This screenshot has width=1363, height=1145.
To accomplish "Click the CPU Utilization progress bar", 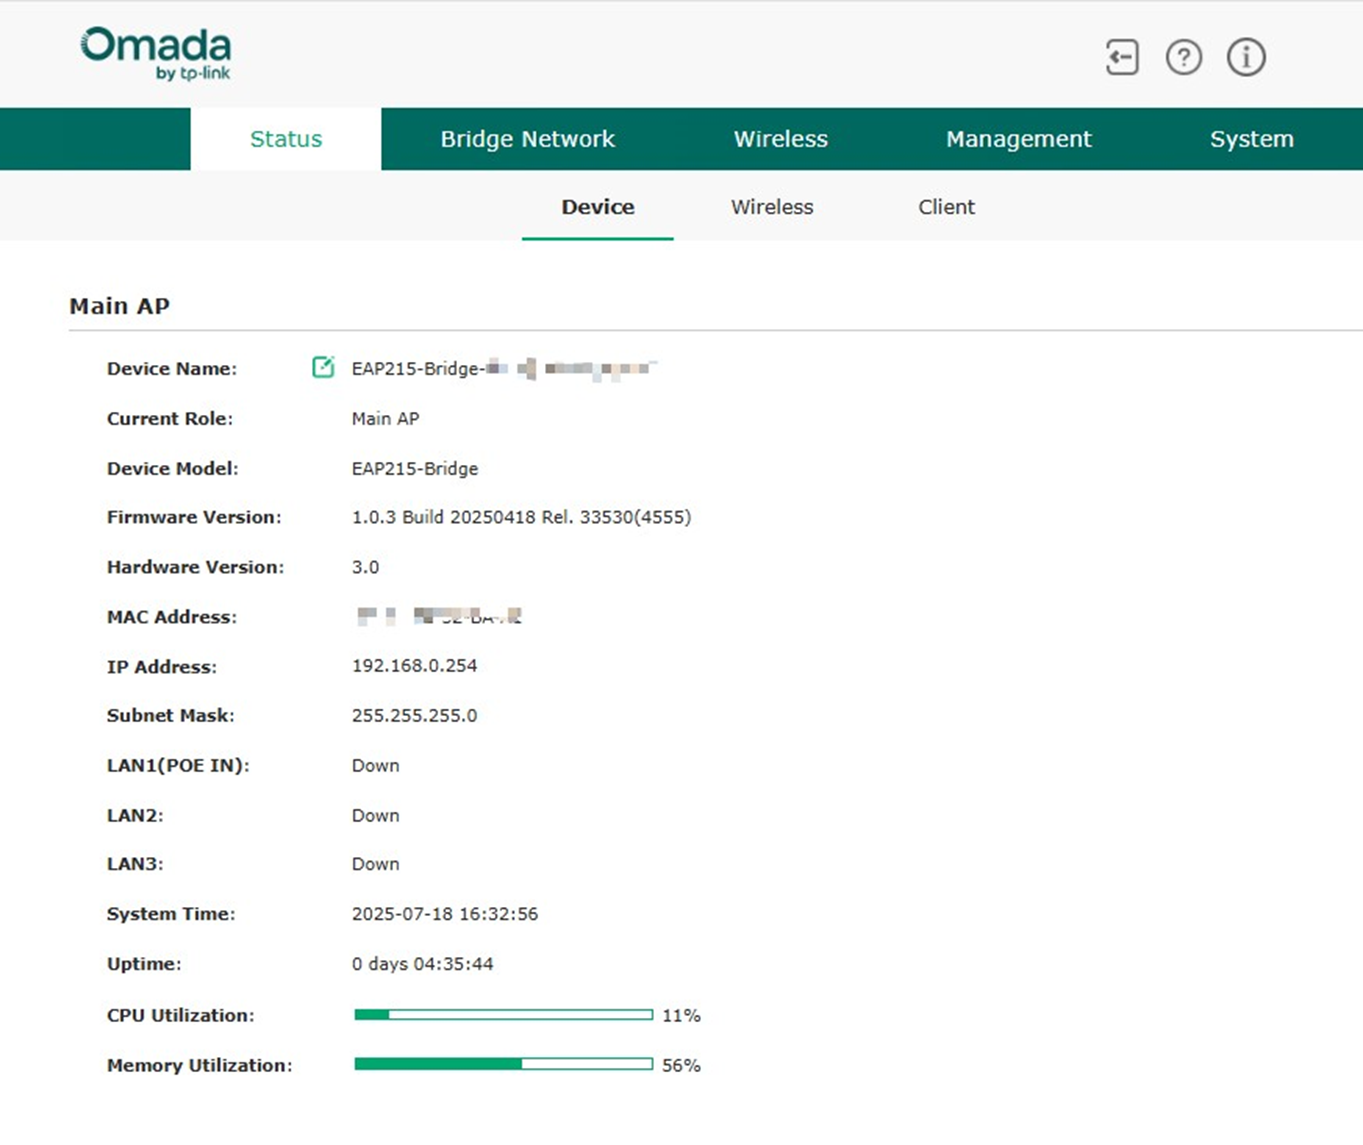I will click(x=503, y=1015).
